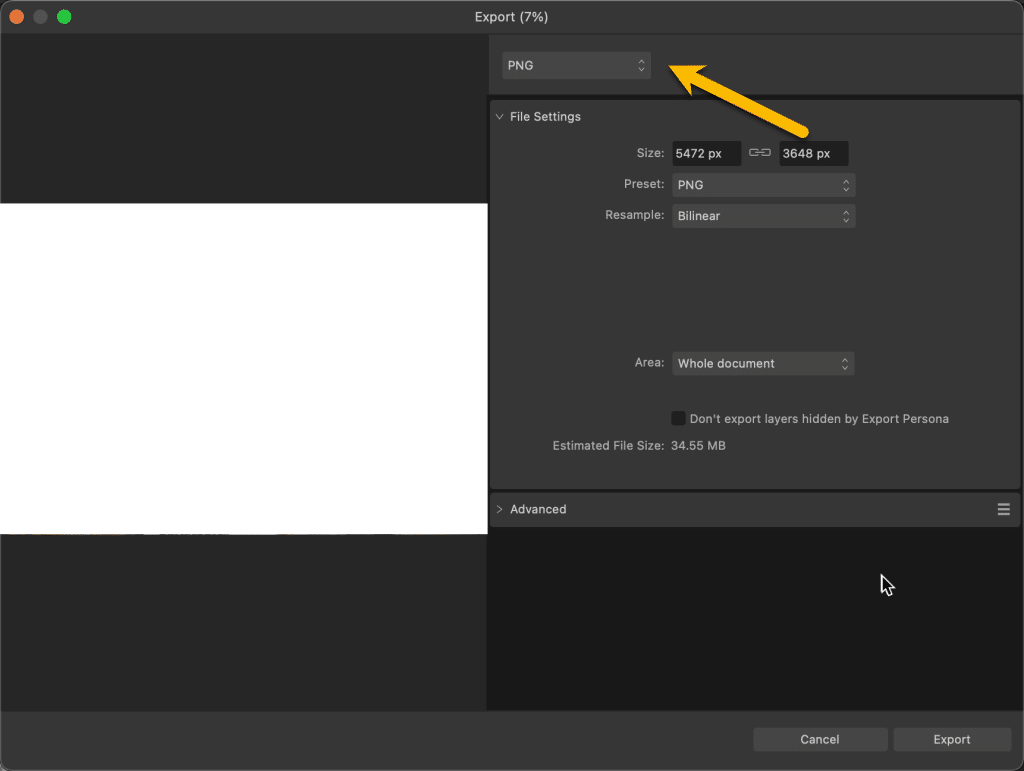Click the chain link icon between width and height

click(x=760, y=153)
